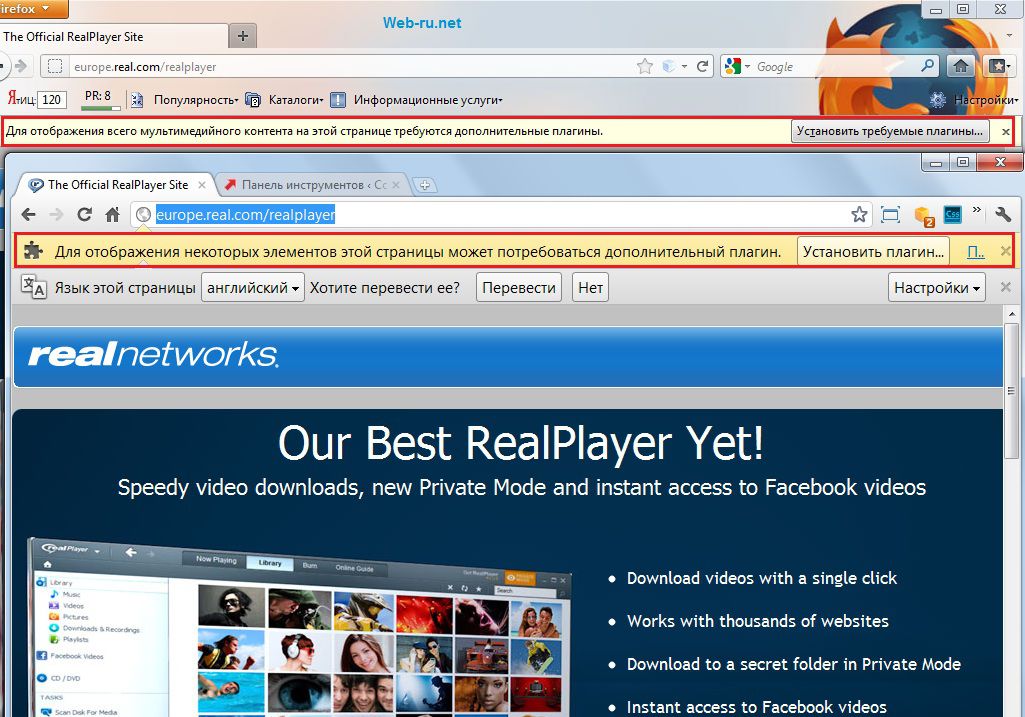The width and height of the screenshot is (1025, 717).
Task: Open the английский language dropdown
Action: point(252,288)
